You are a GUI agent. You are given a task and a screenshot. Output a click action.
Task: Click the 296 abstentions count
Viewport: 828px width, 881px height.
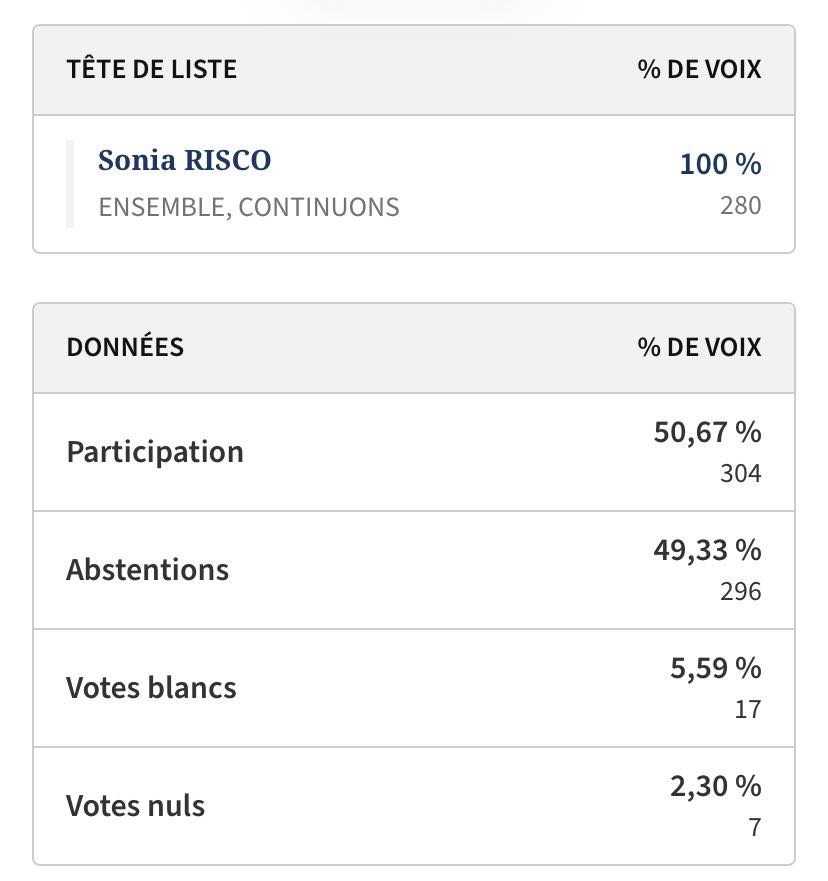(740, 592)
